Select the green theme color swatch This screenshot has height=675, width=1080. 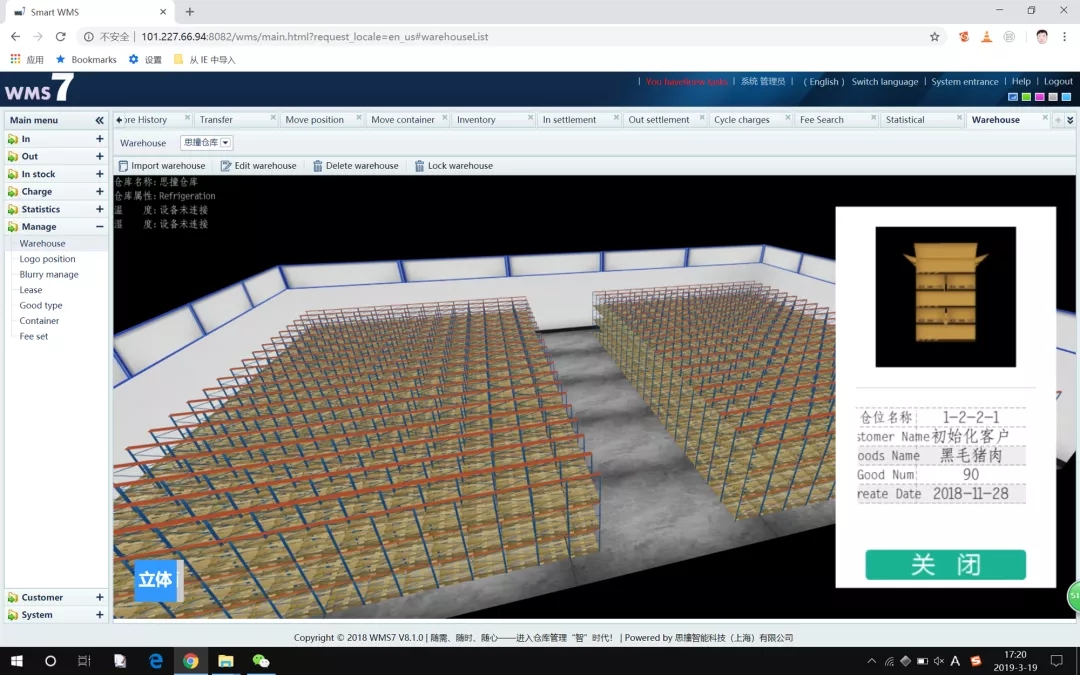pyautogui.click(x=1026, y=97)
